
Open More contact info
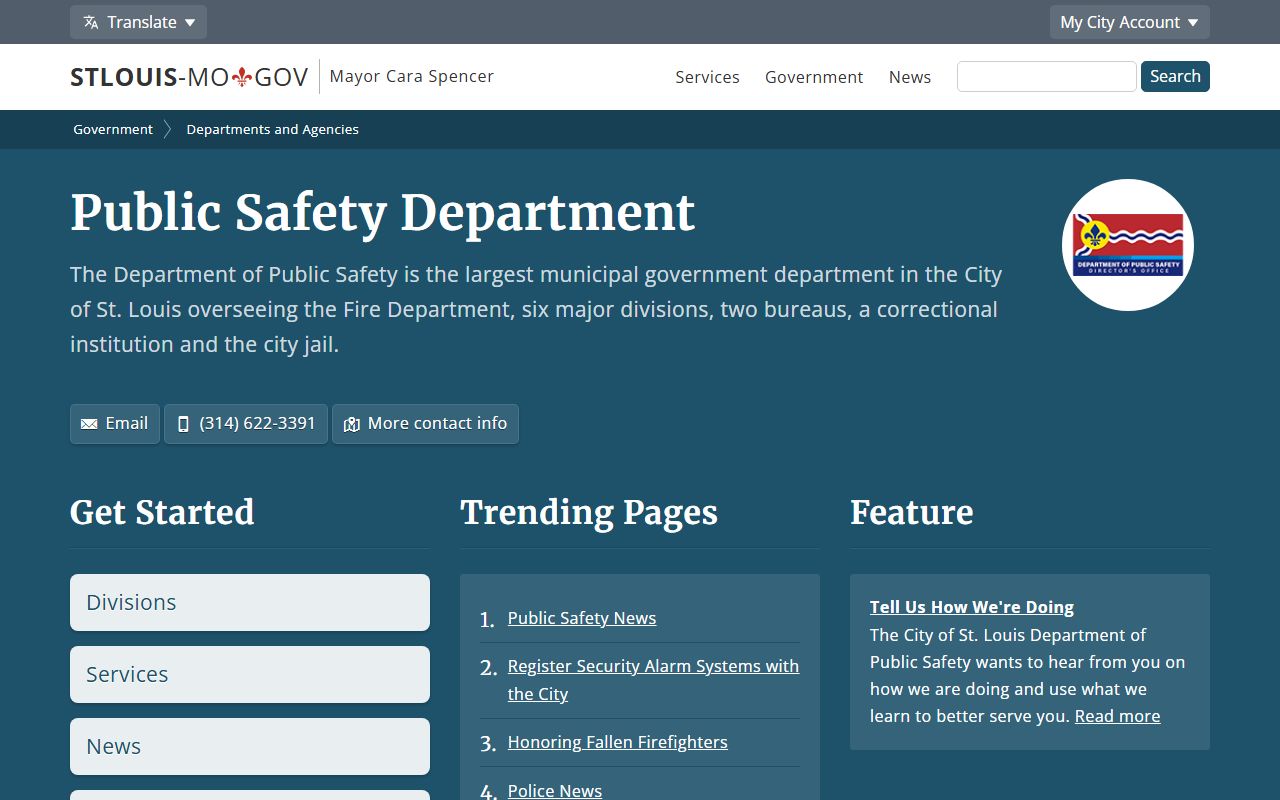[x=425, y=423]
